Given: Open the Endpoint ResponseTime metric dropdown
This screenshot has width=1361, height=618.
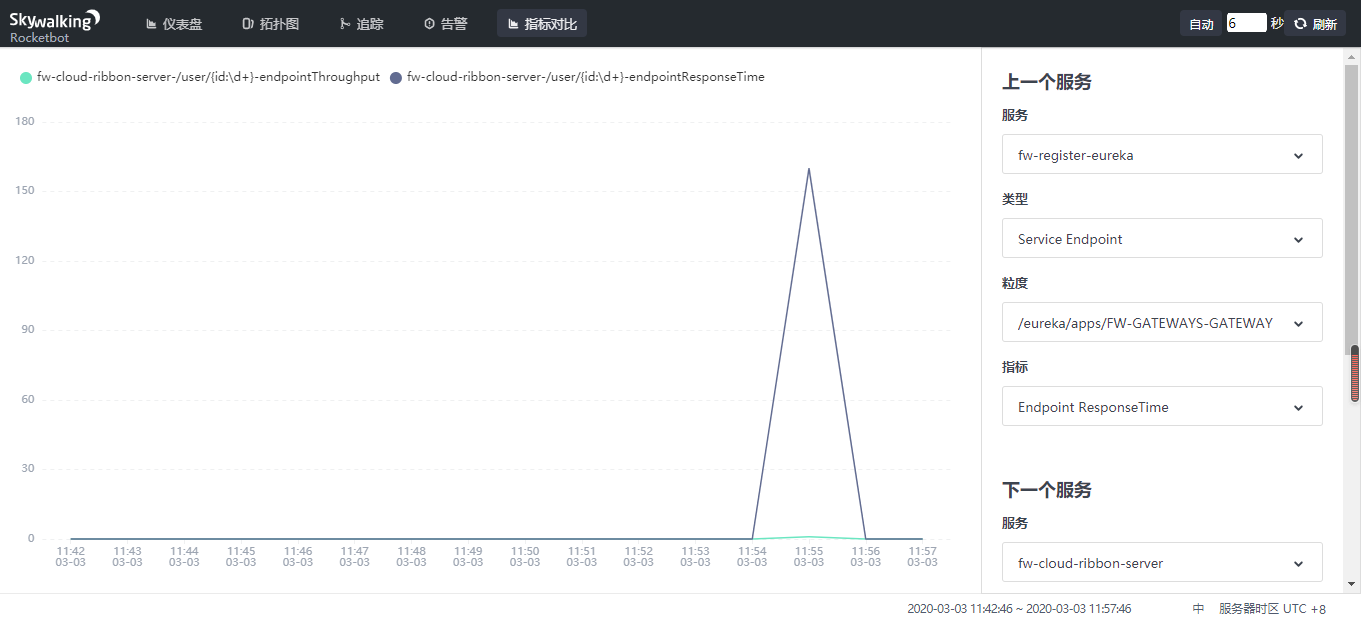Looking at the screenshot, I should point(1161,407).
